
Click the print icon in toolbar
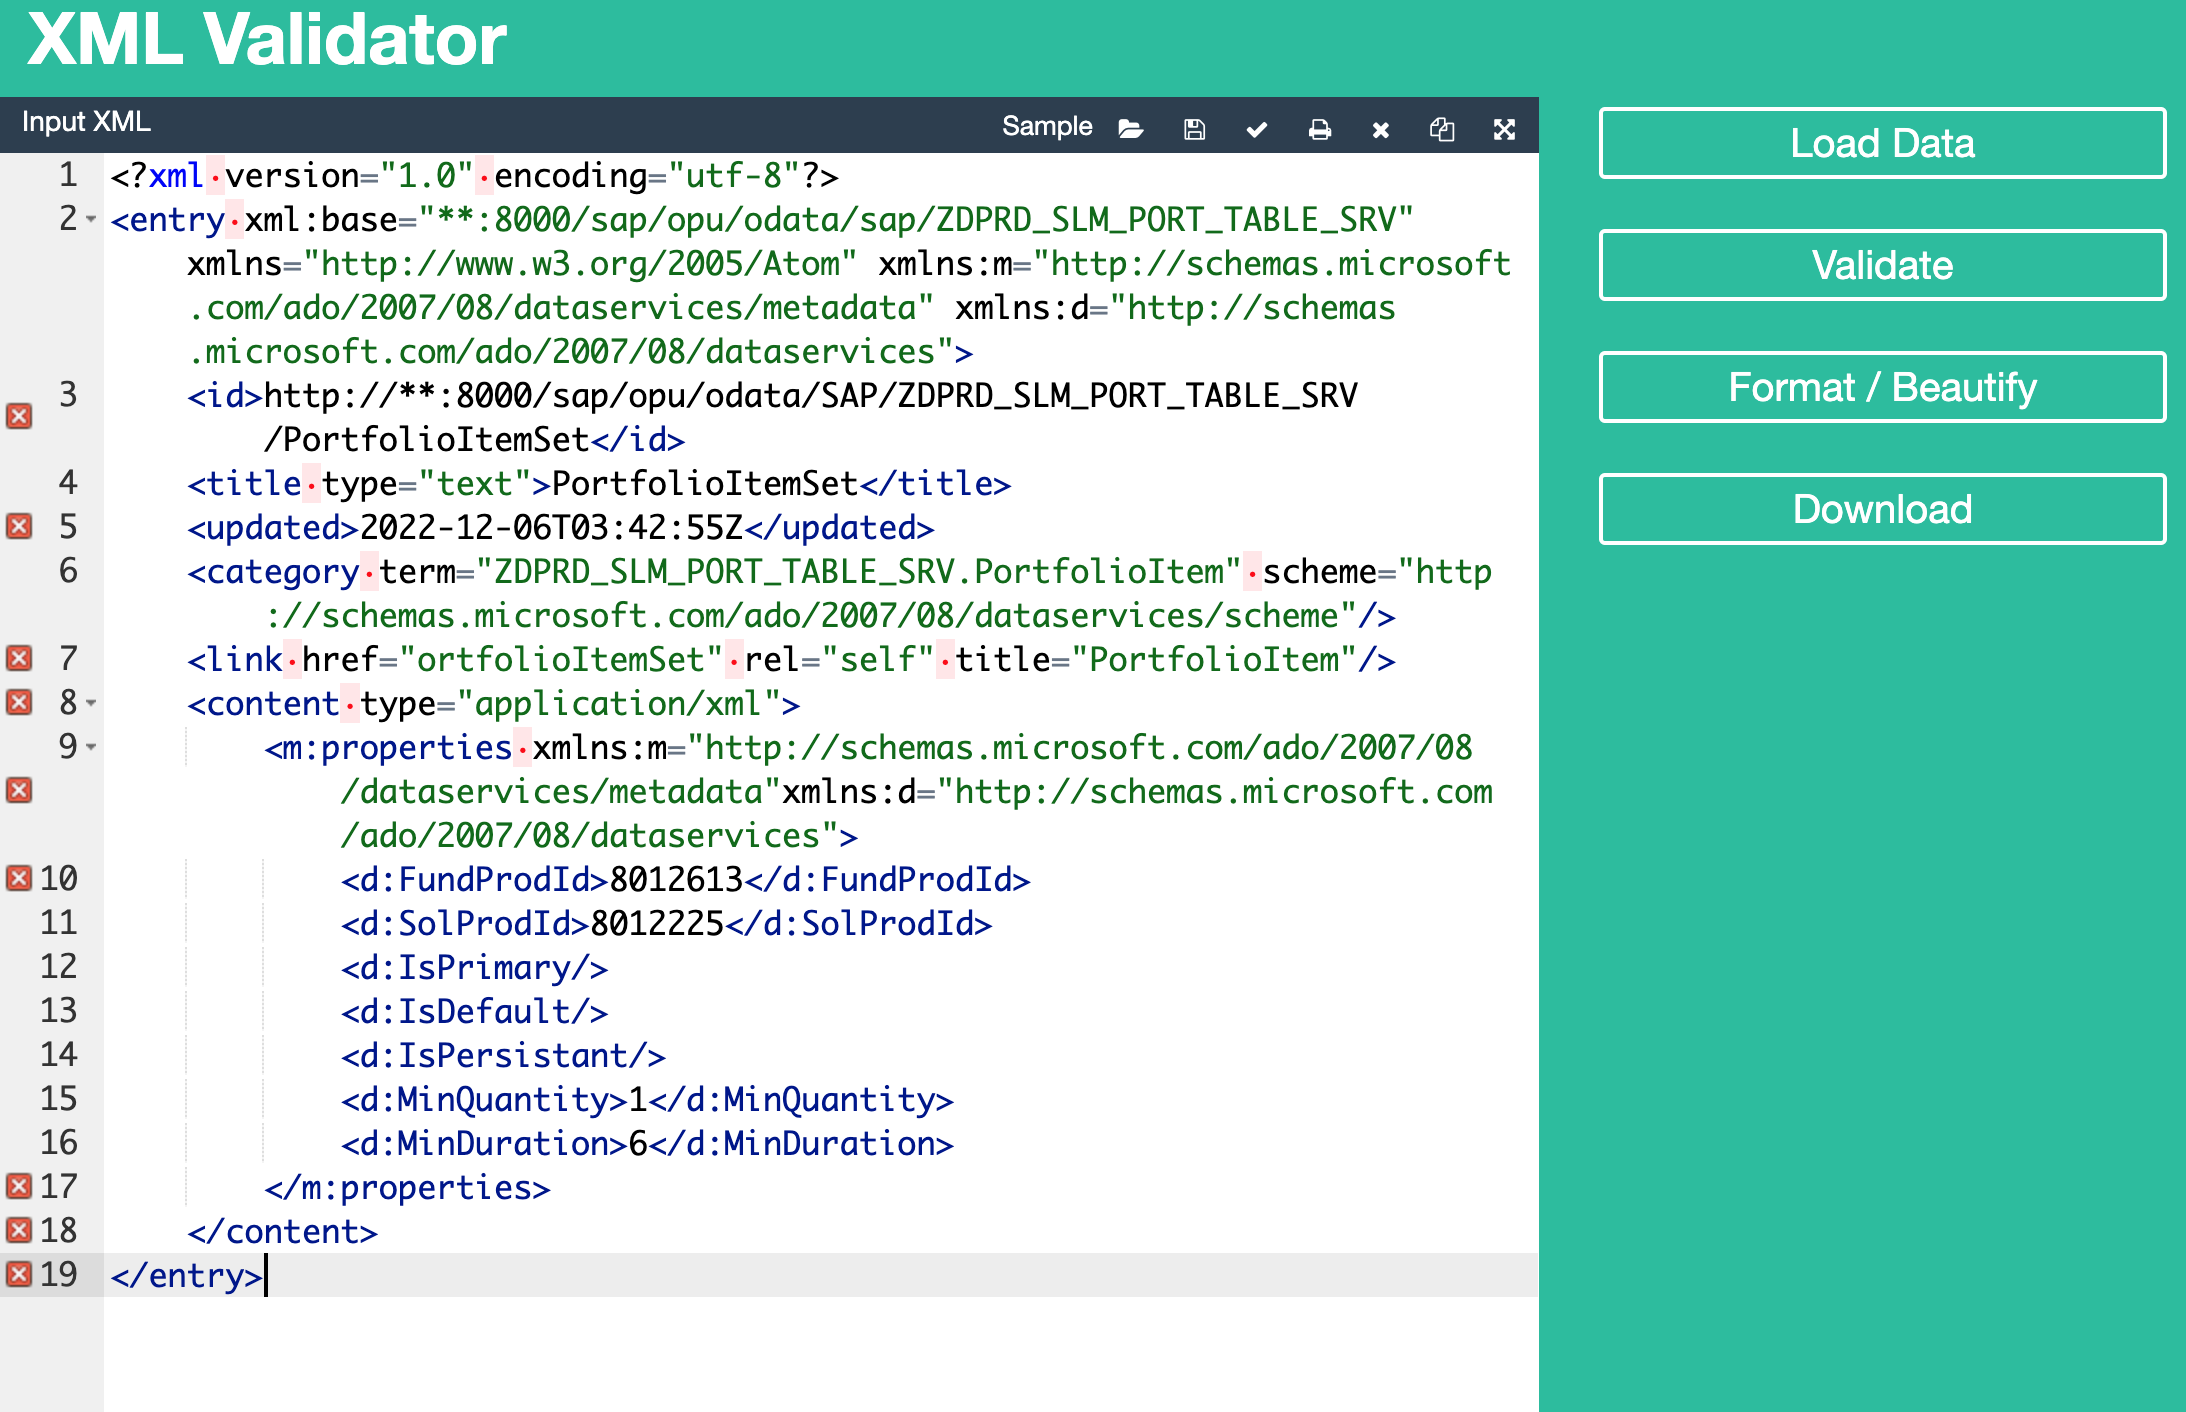[1319, 128]
